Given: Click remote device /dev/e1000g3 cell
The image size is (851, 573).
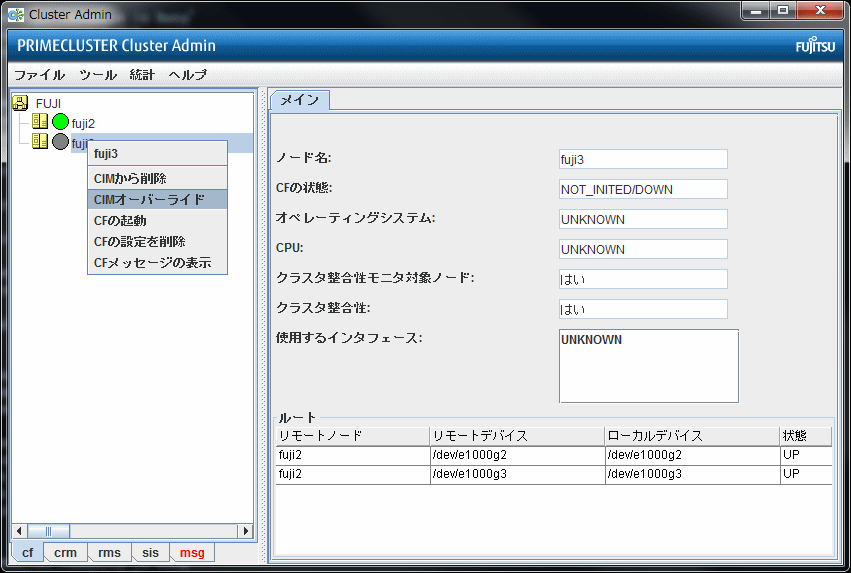Looking at the screenshot, I should (517, 474).
